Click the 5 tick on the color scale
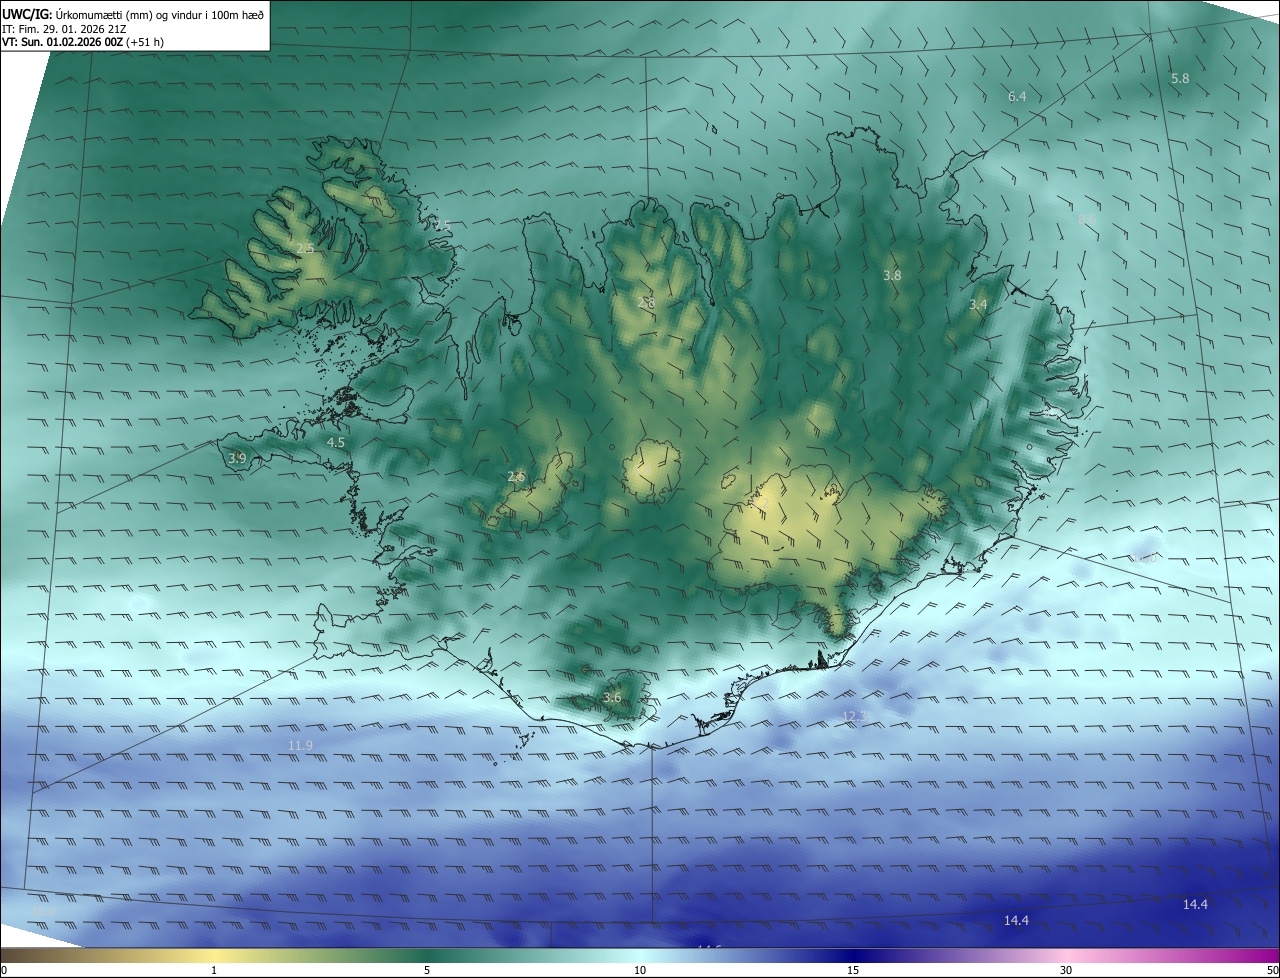Screen dimensions: 1280x978 [x=427, y=970]
